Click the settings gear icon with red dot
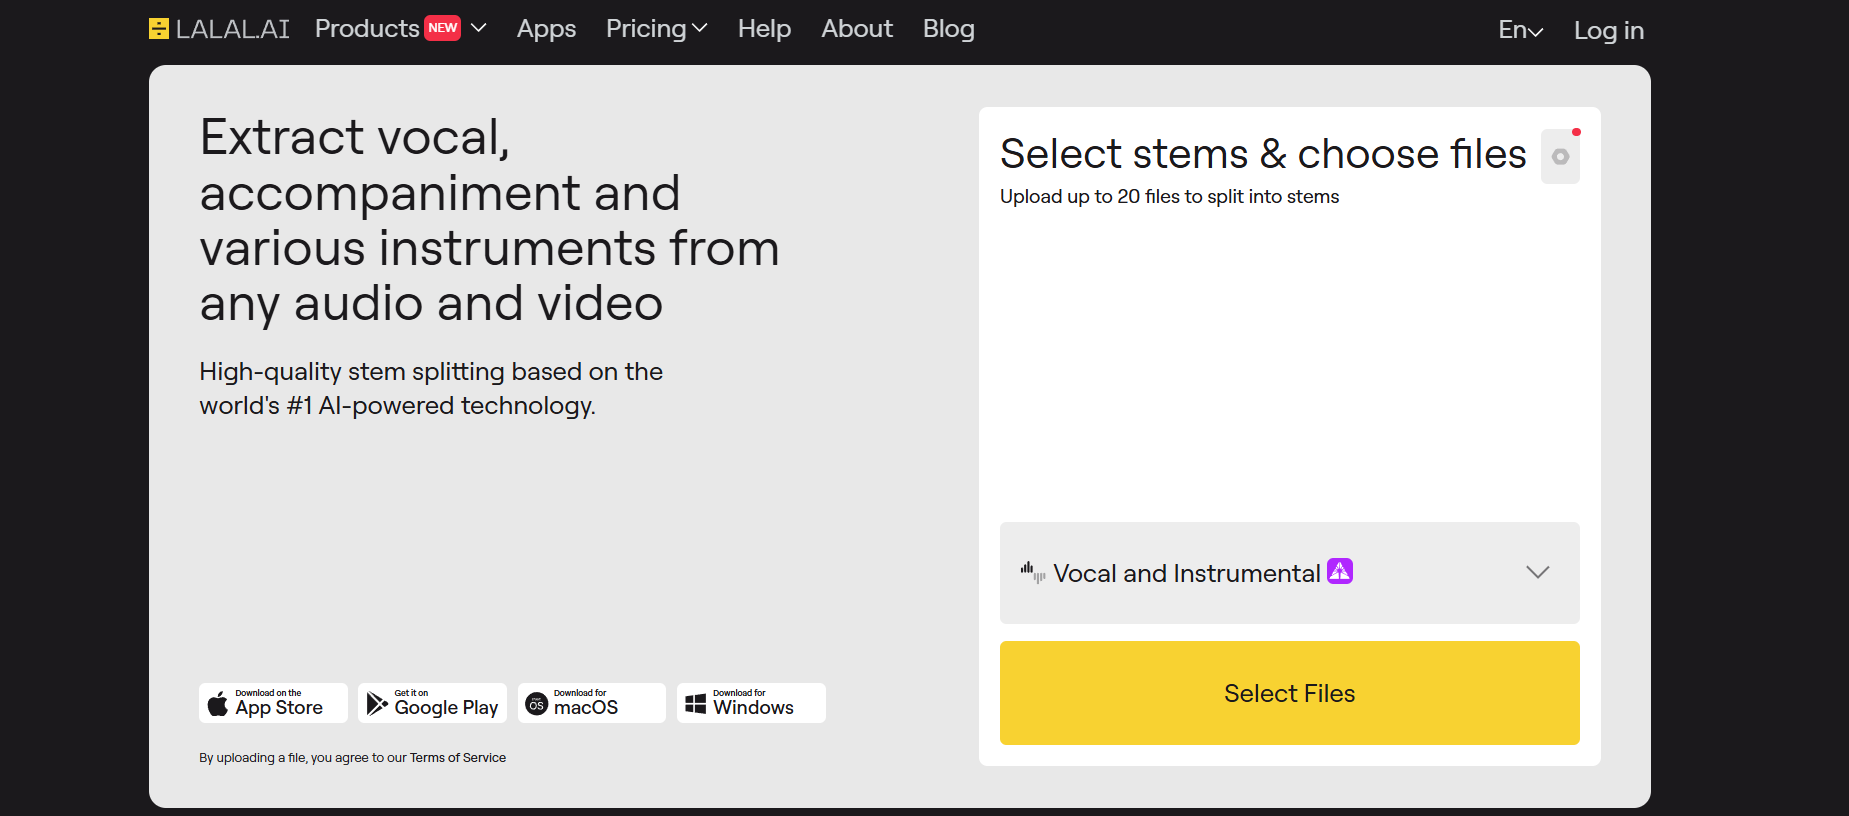Screen dimensions: 1849x816 1560,156
